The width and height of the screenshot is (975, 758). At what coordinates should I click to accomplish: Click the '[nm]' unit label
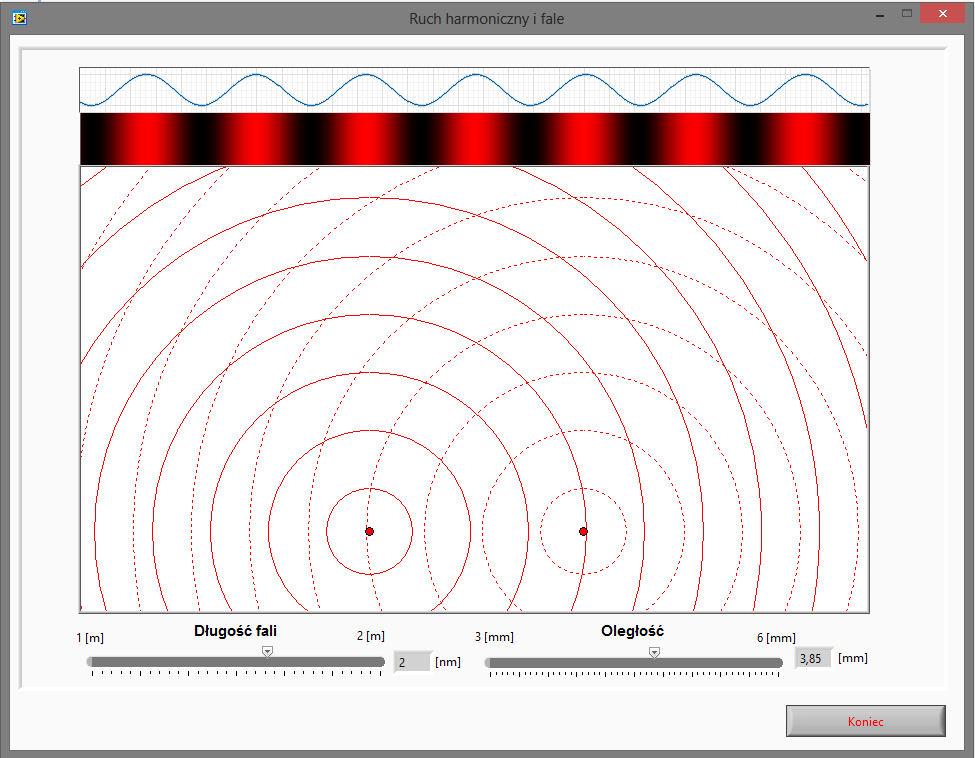click(x=448, y=662)
